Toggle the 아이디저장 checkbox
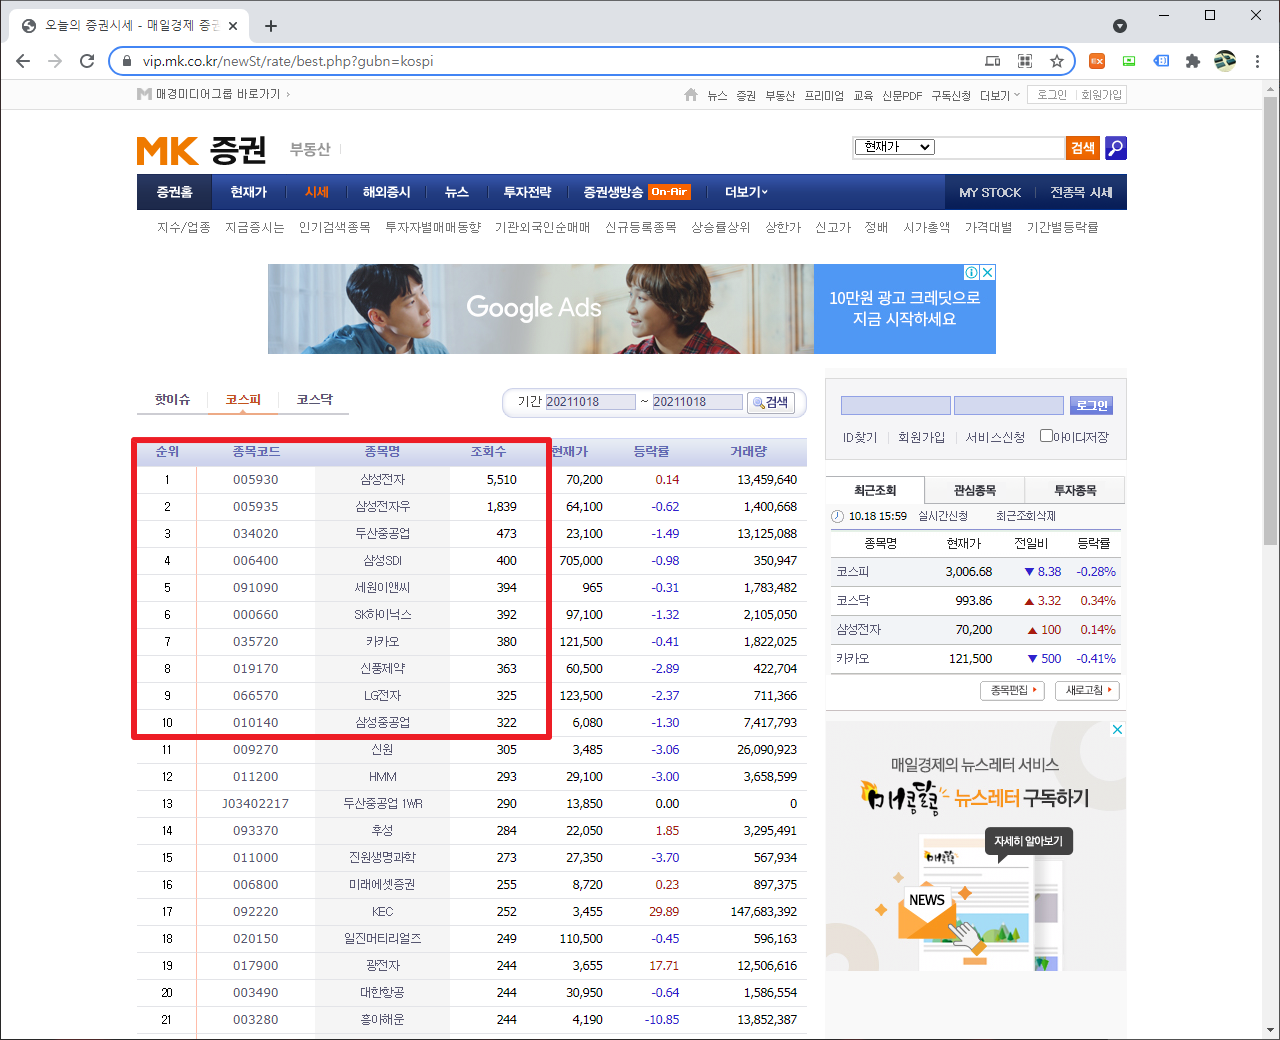Image resolution: width=1280 pixels, height=1040 pixels. point(1046,436)
